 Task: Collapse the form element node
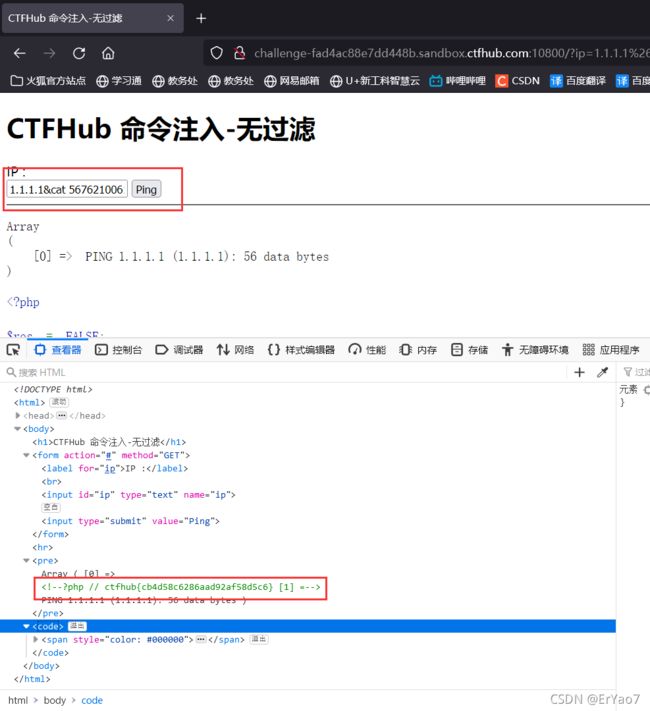point(26,455)
